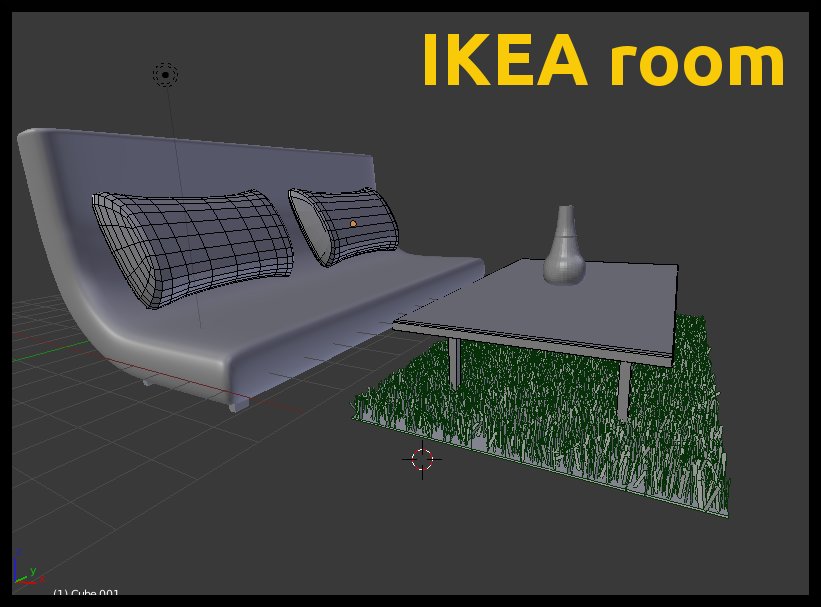Click the front foot under the sofa
Screen dimensions: 821x607
point(239,404)
